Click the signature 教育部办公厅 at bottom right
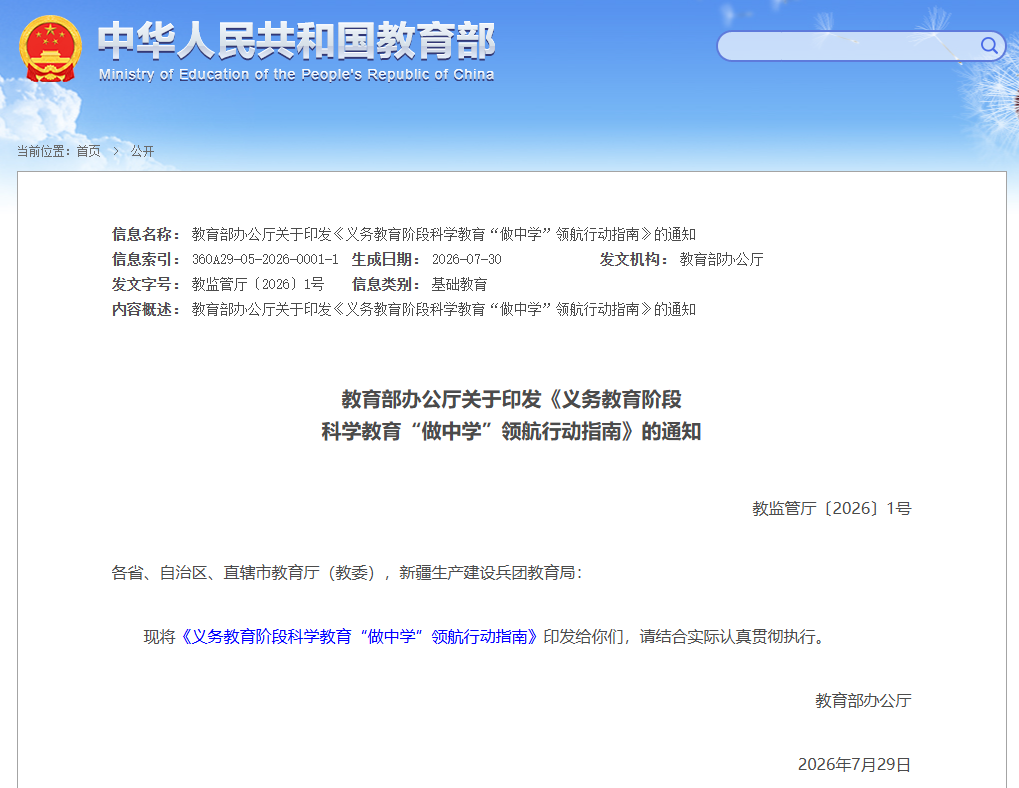The width and height of the screenshot is (1019, 788). [x=863, y=700]
